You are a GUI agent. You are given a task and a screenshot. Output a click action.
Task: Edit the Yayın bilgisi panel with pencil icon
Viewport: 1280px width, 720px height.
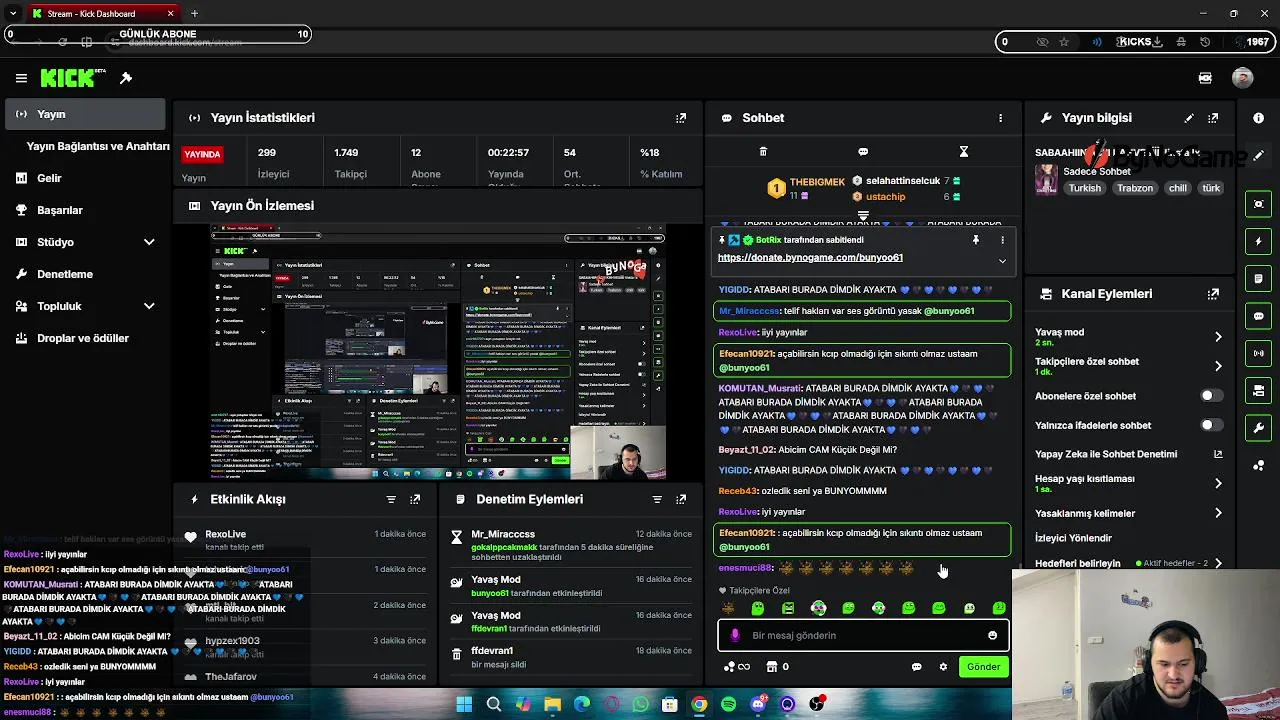click(1189, 118)
